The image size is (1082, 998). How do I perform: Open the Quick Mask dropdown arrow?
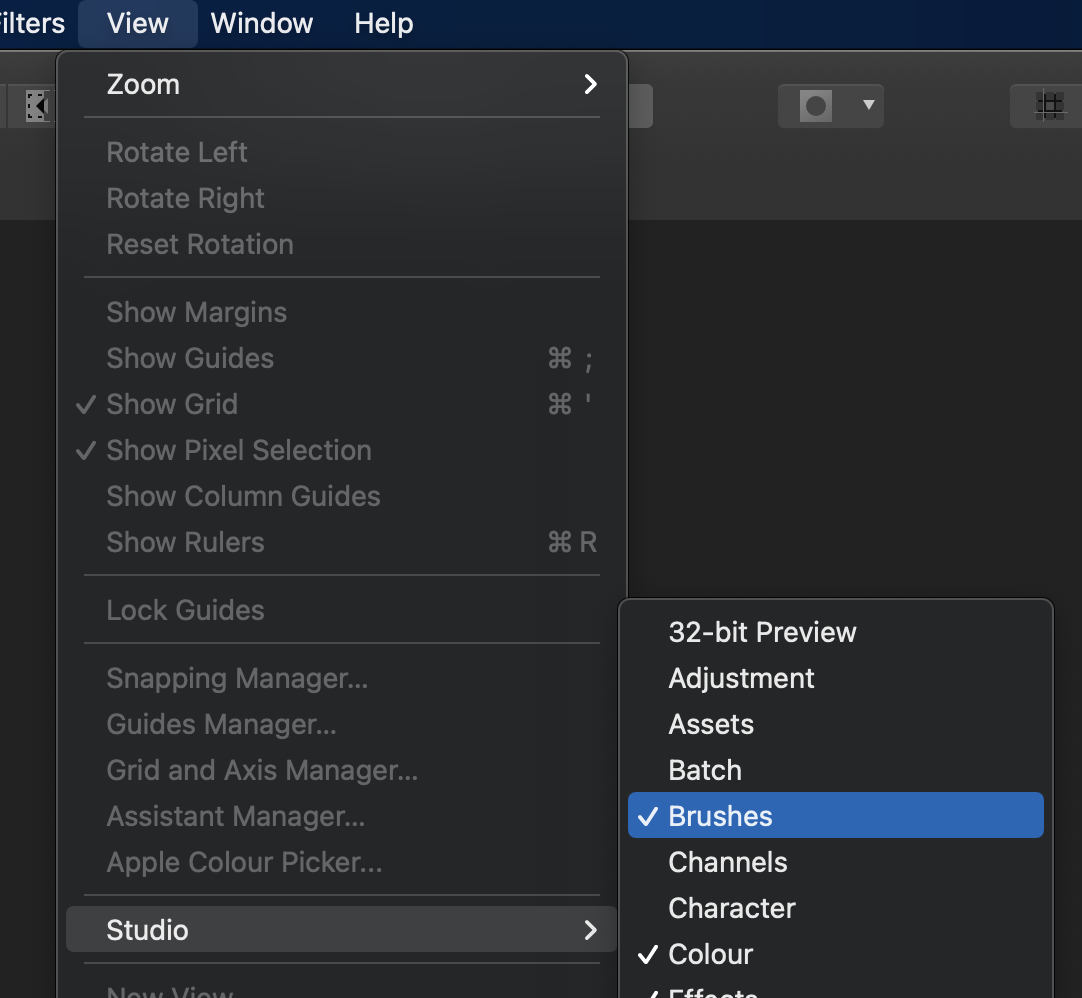point(868,106)
